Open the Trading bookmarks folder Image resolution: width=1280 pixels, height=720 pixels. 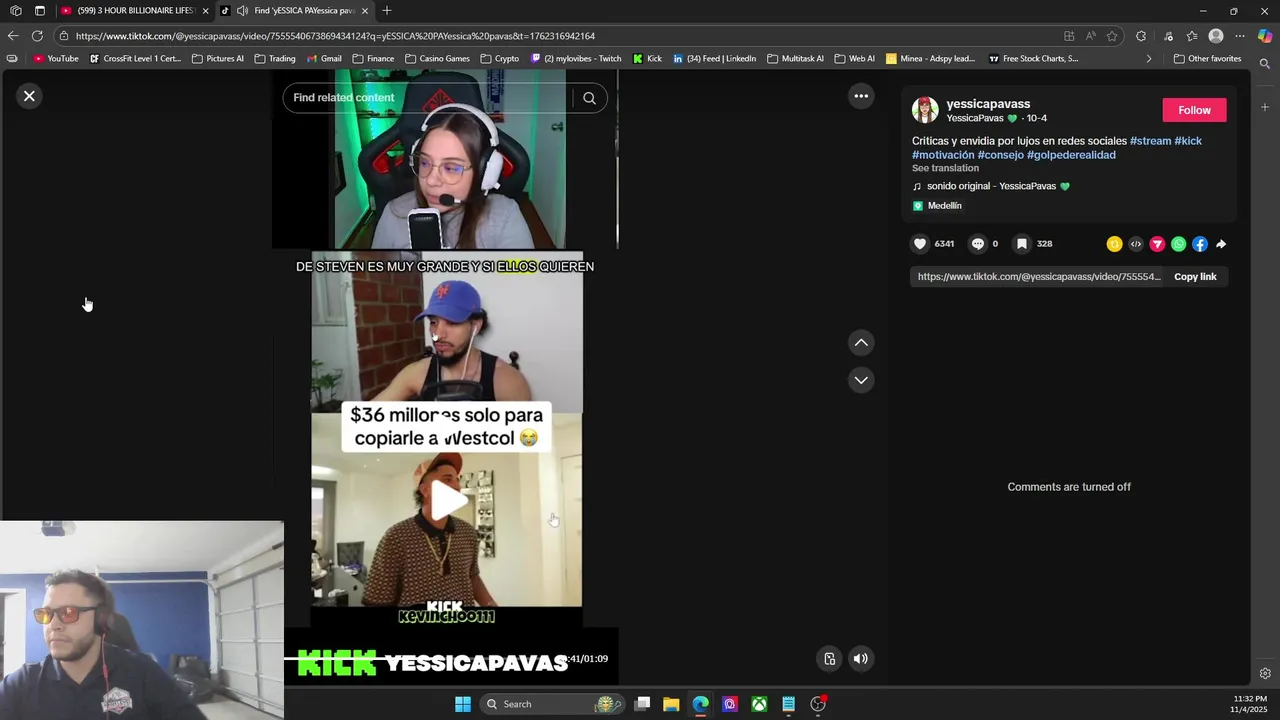(x=275, y=59)
